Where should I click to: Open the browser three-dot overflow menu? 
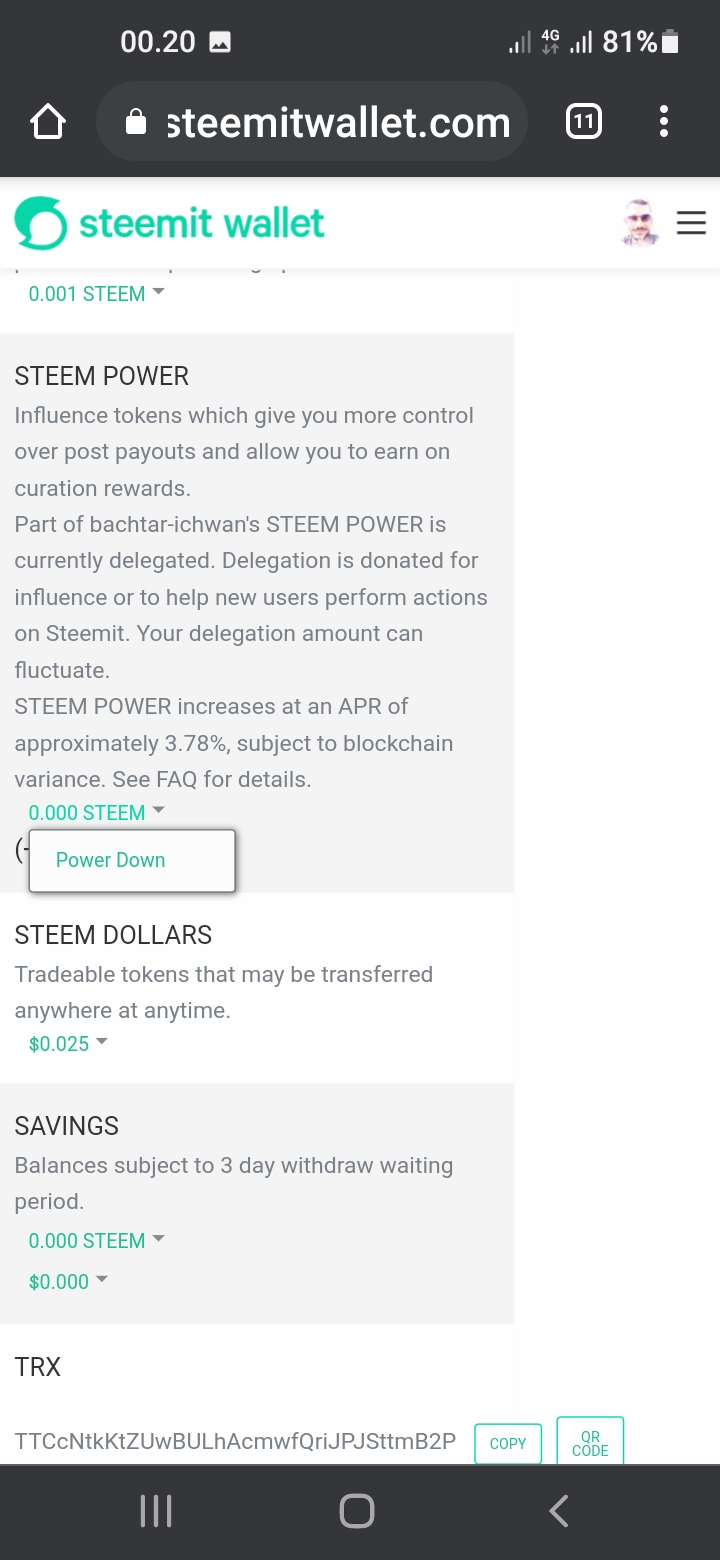pos(663,123)
